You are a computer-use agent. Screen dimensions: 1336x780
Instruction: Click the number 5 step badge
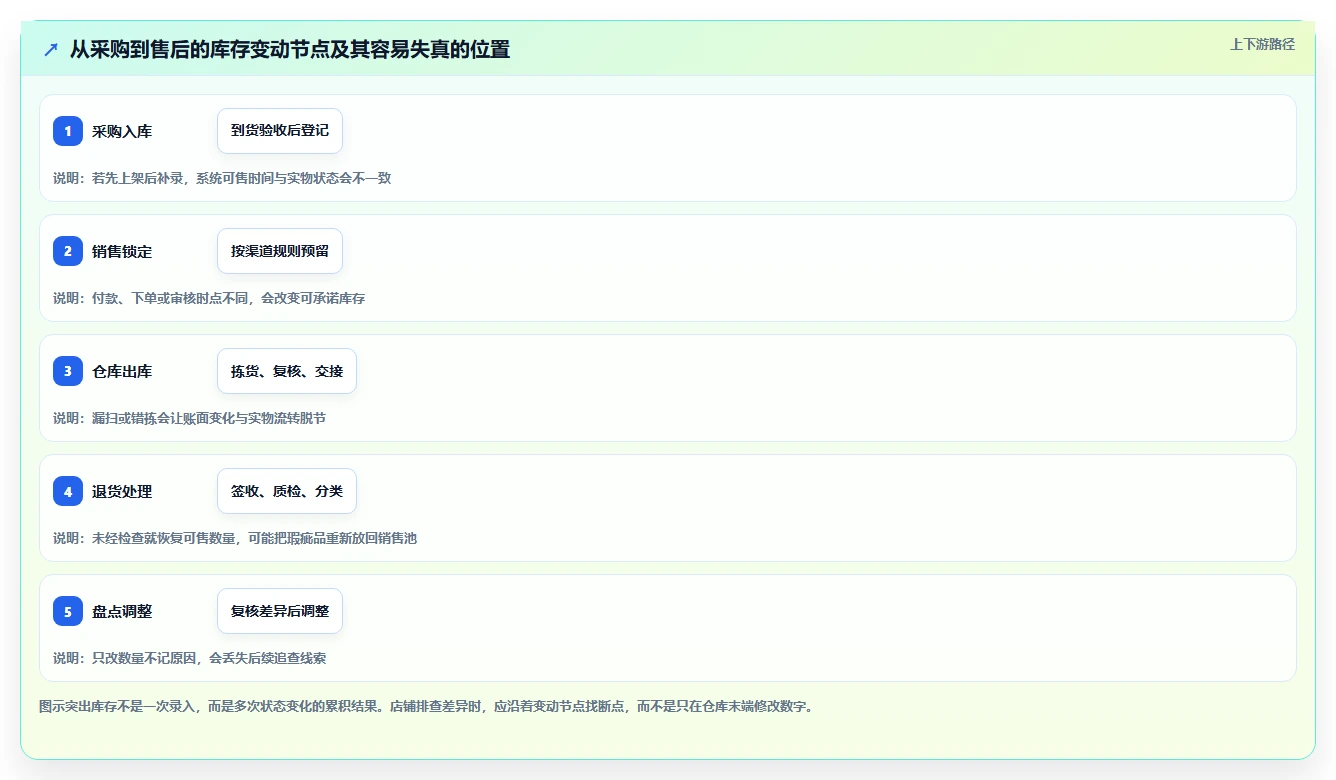click(68, 611)
